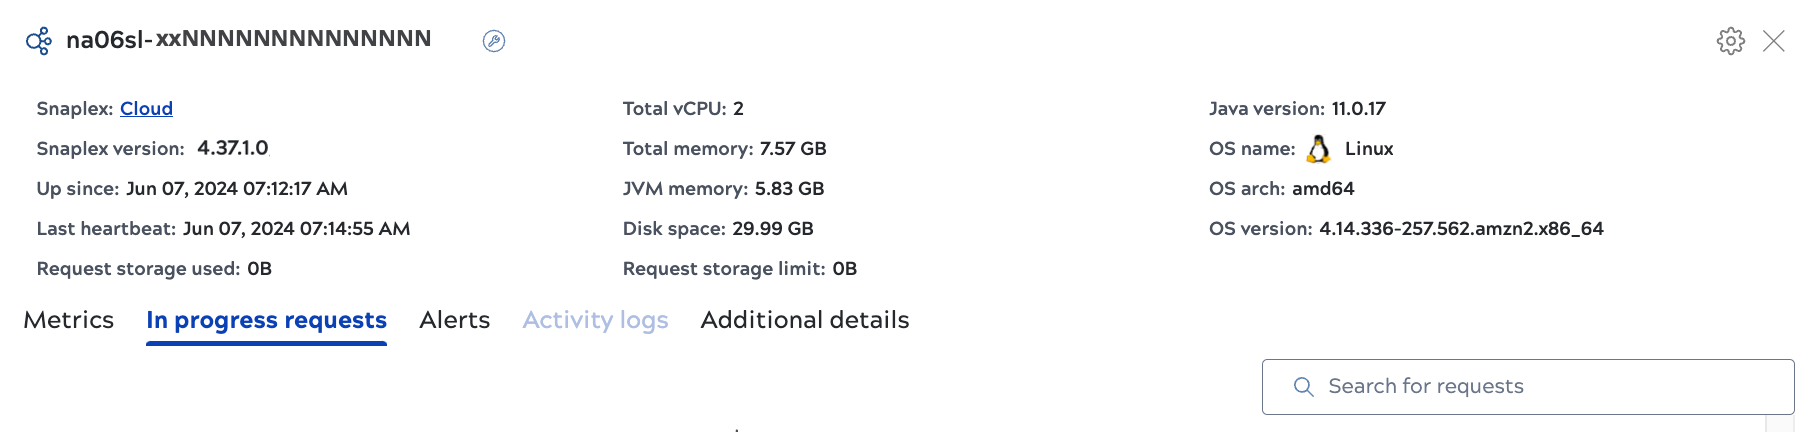Click the Up since timestamp
Image resolution: width=1812 pixels, height=432 pixels.
pos(237,189)
